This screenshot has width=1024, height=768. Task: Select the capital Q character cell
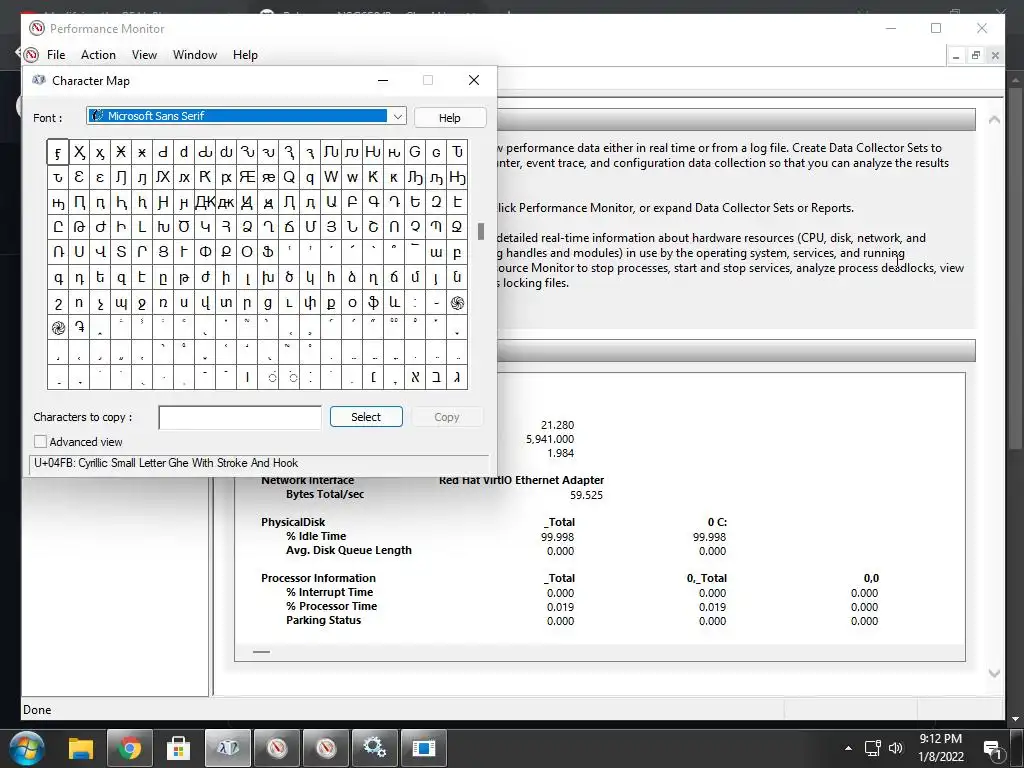[x=289, y=177]
